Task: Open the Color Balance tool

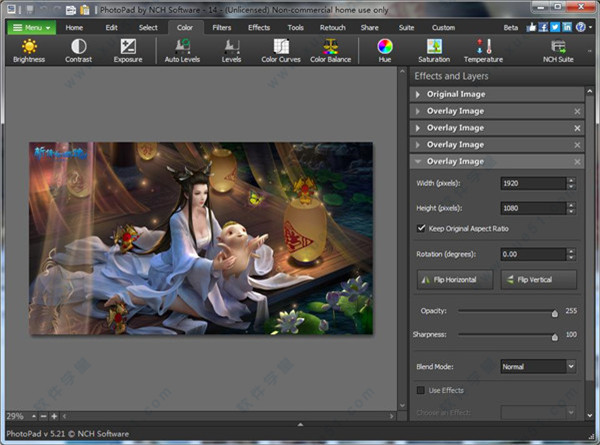Action: [x=331, y=51]
